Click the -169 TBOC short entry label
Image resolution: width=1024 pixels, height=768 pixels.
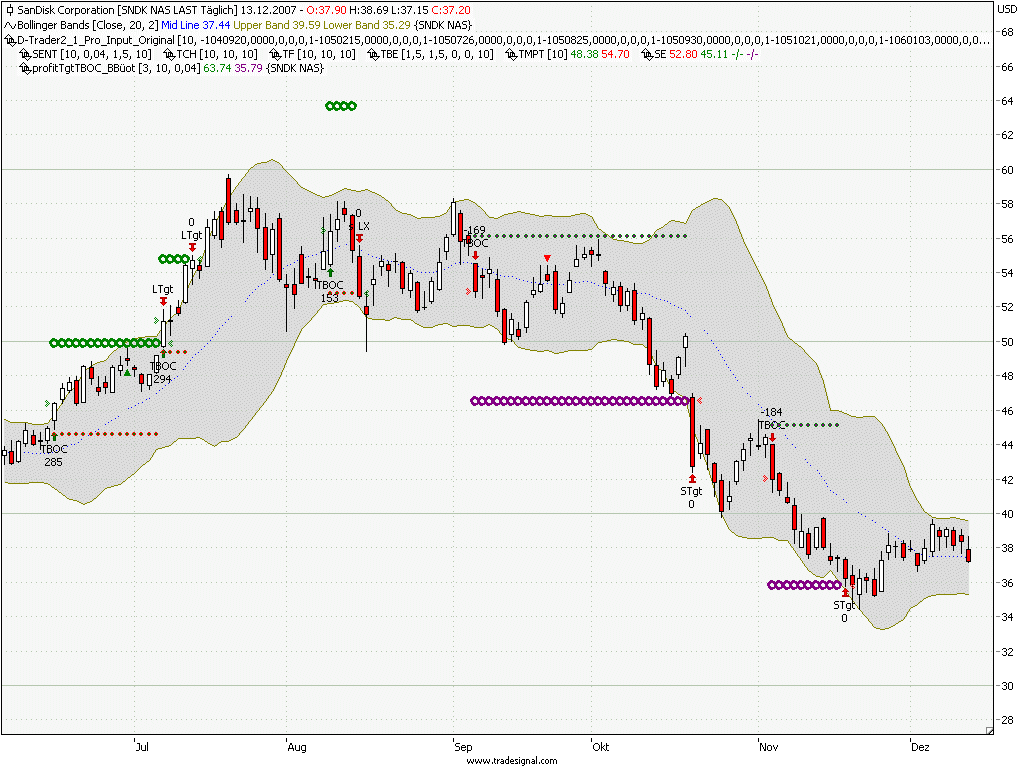tap(475, 237)
